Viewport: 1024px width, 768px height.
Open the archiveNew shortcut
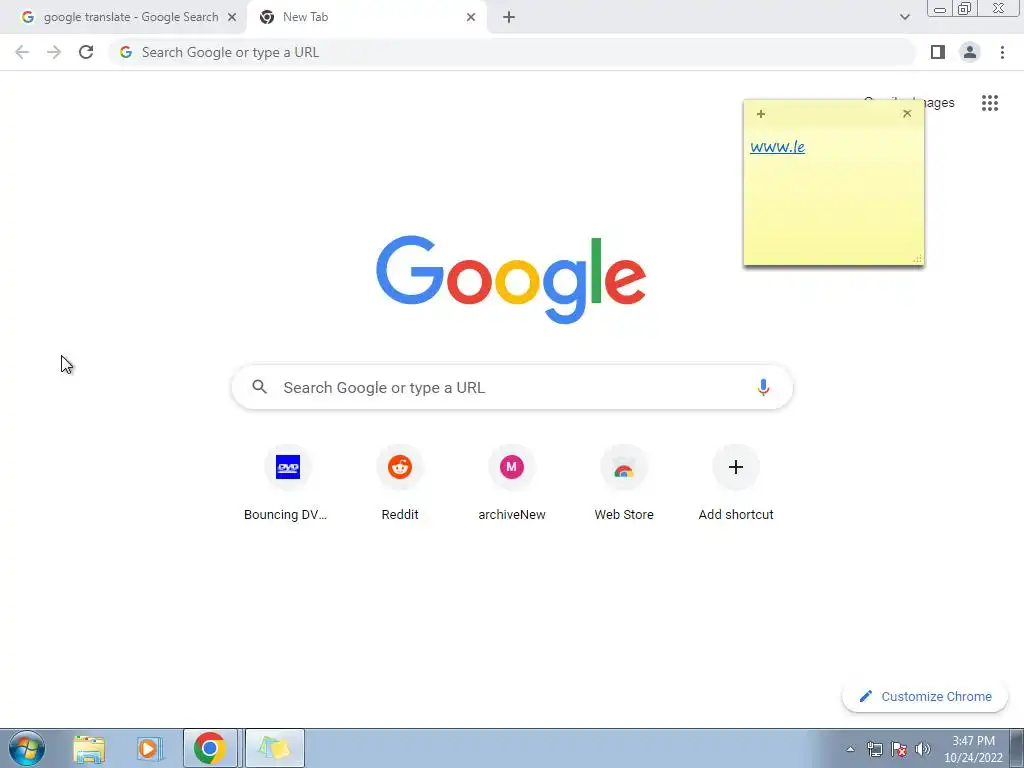[511, 483]
